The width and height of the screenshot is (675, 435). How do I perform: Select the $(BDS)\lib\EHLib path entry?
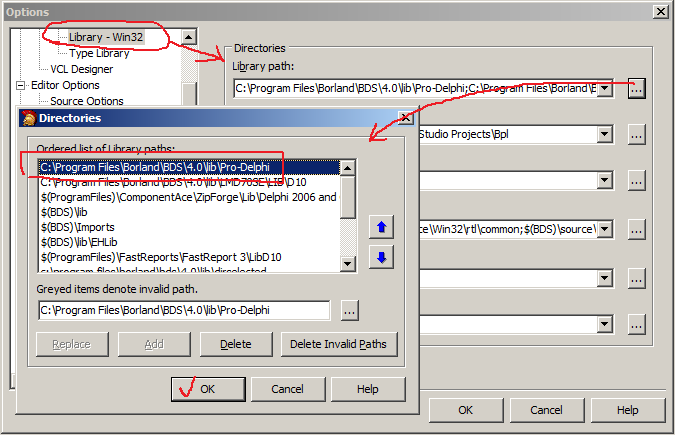tap(189, 242)
